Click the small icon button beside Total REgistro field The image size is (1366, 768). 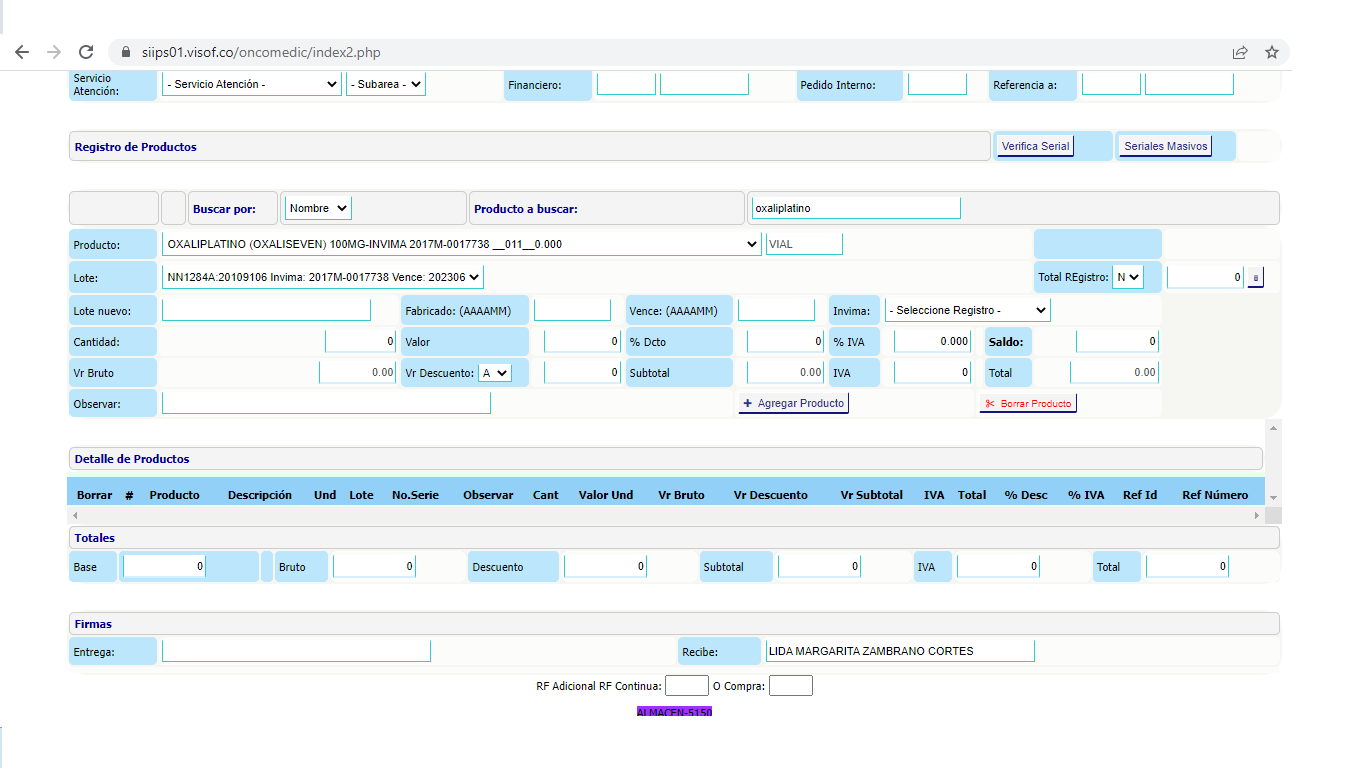(1256, 278)
